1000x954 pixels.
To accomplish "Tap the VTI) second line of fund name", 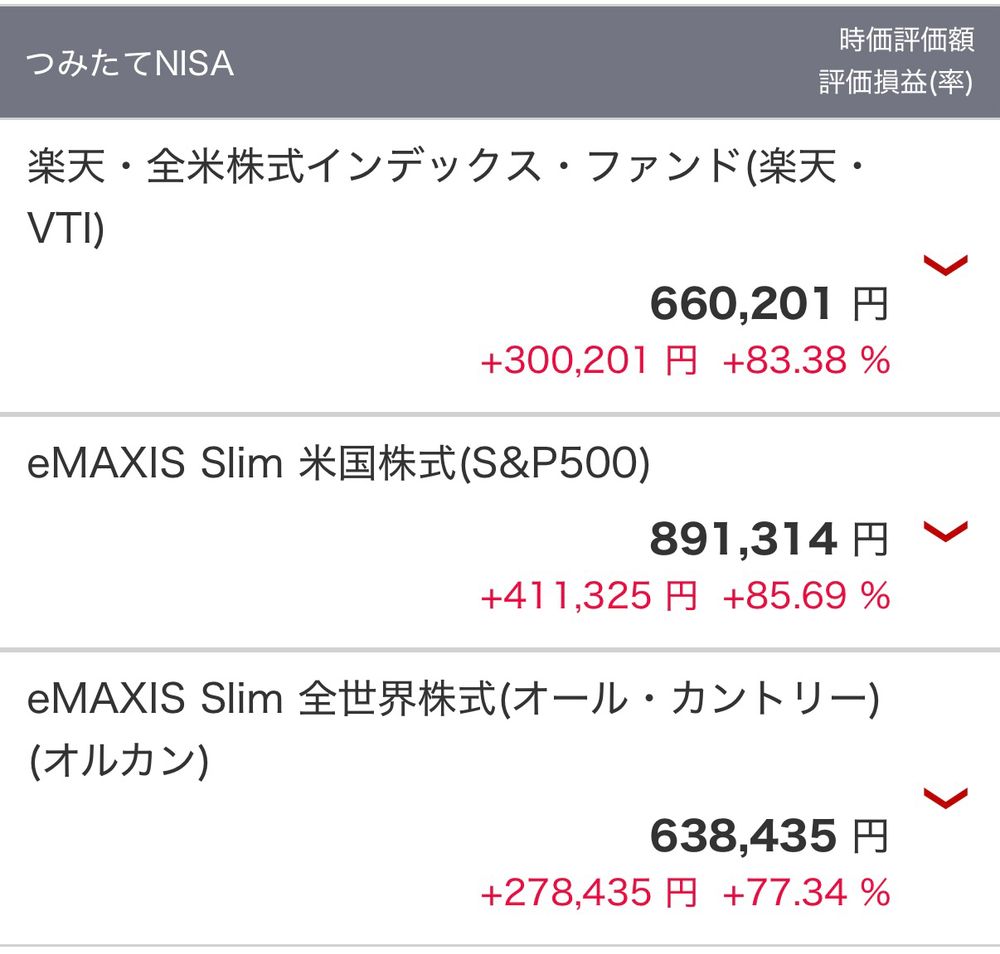I will 65,231.
